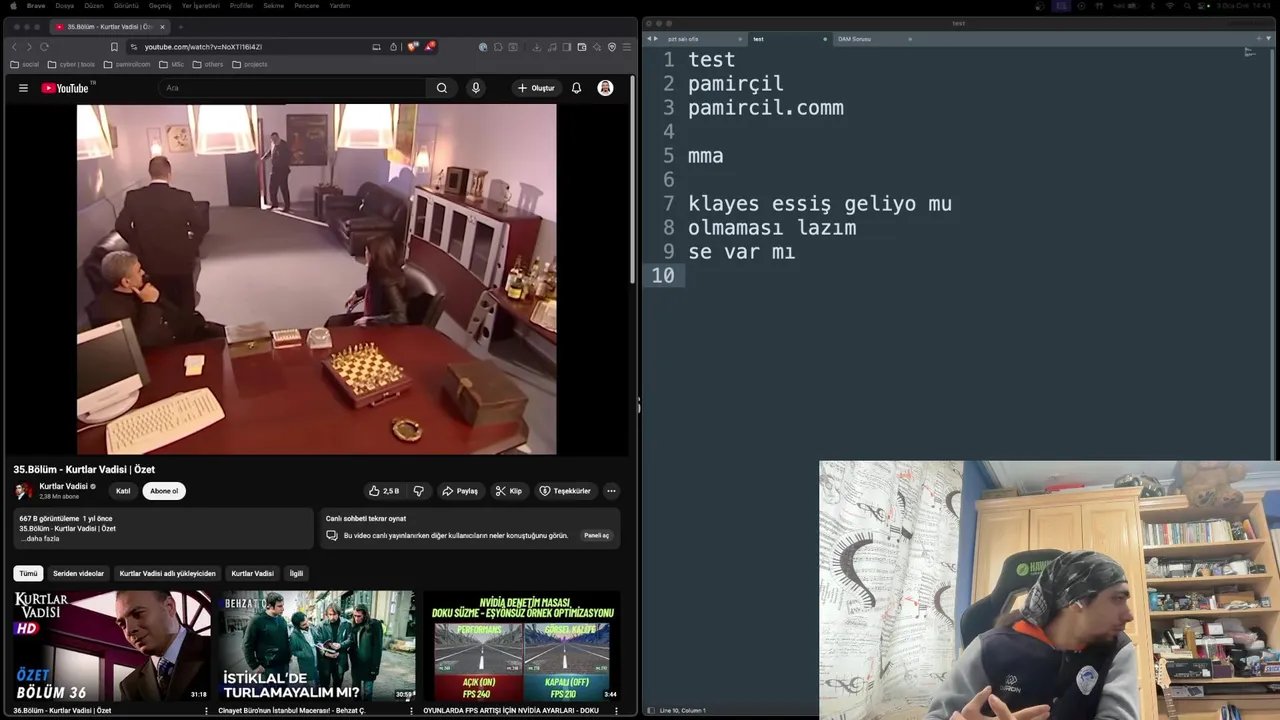Image resolution: width=1280 pixels, height=720 pixels.
Task: Expand description with ...daha fazla
Action: pyautogui.click(x=40, y=538)
